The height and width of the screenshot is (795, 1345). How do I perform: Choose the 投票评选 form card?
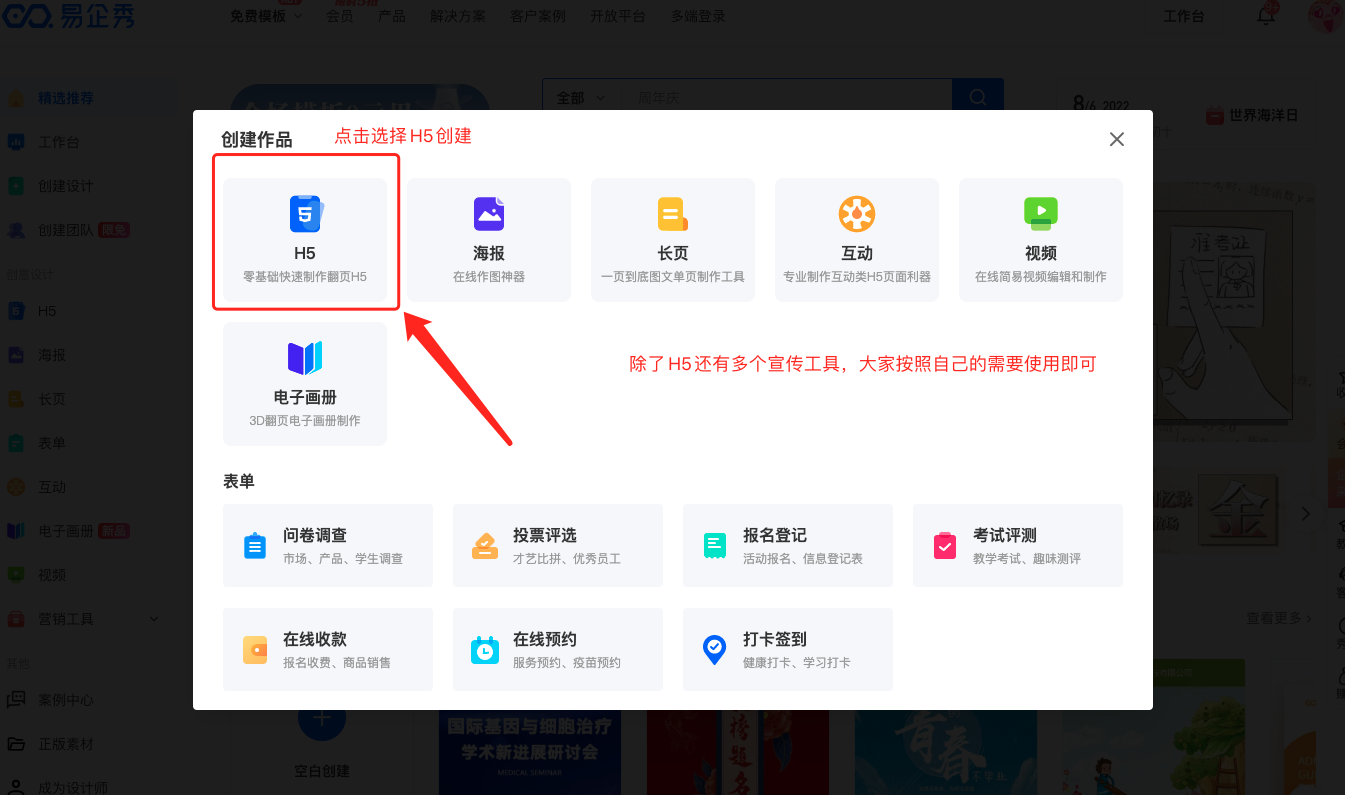558,545
